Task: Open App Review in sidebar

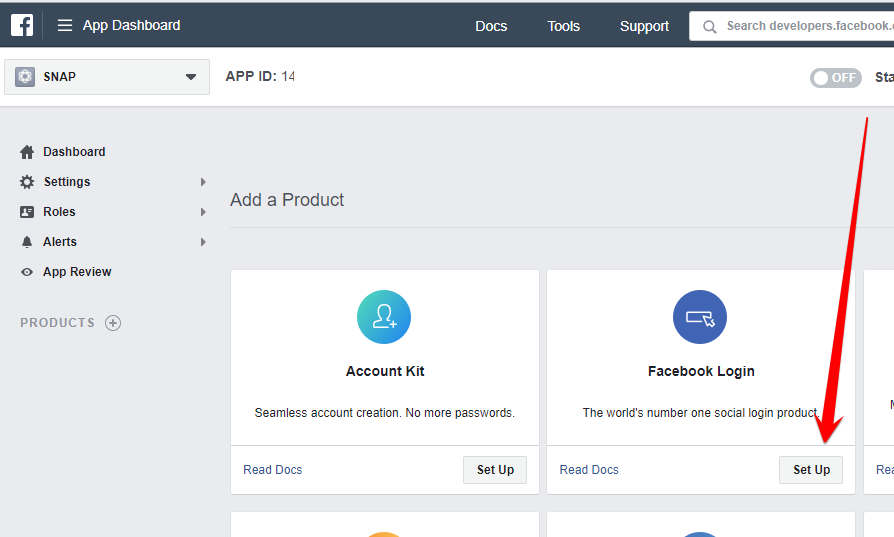Action: (x=77, y=272)
